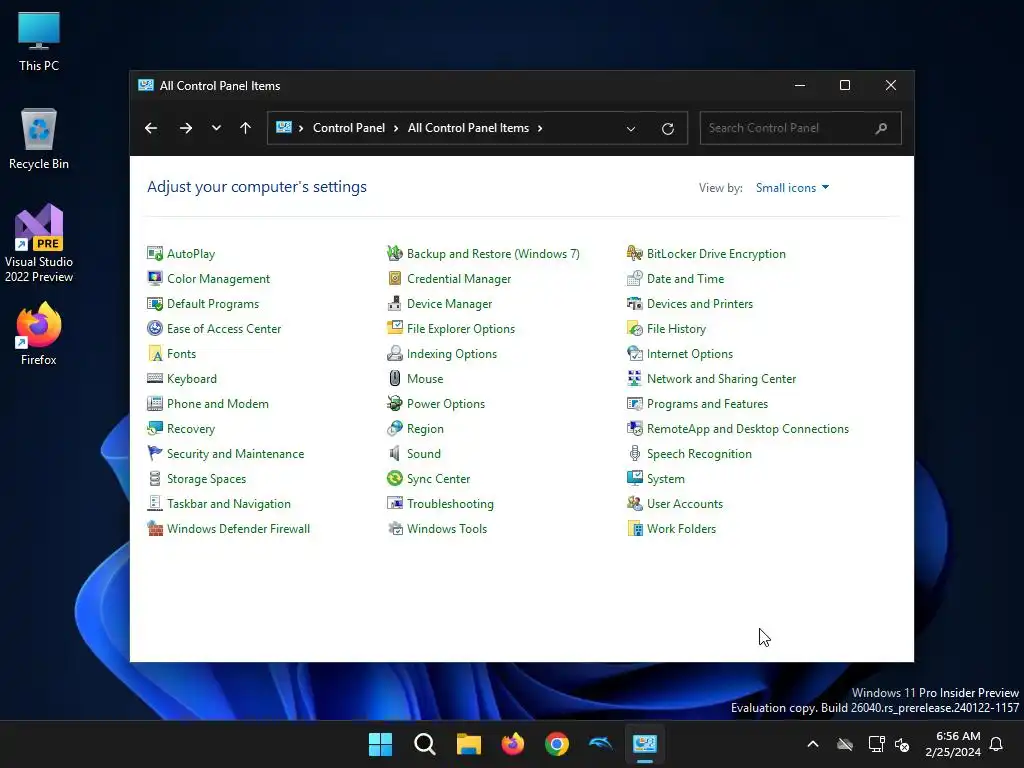The width and height of the screenshot is (1024, 768).
Task: Open Phone and Modem settings
Action: coord(217,404)
